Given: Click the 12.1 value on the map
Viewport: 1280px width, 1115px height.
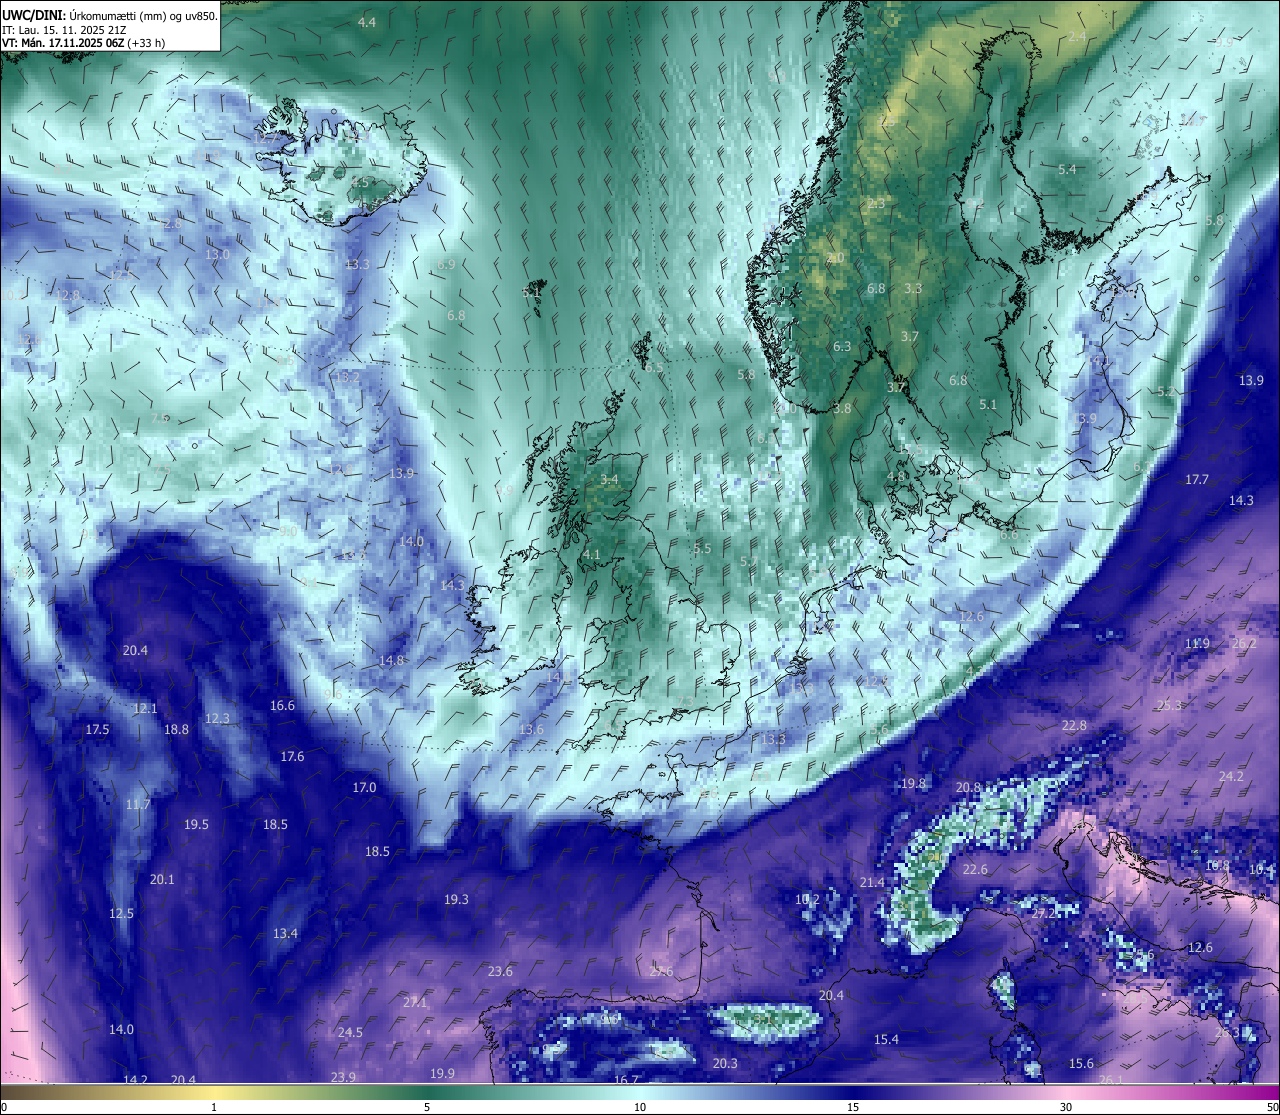Looking at the screenshot, I should click(145, 709).
